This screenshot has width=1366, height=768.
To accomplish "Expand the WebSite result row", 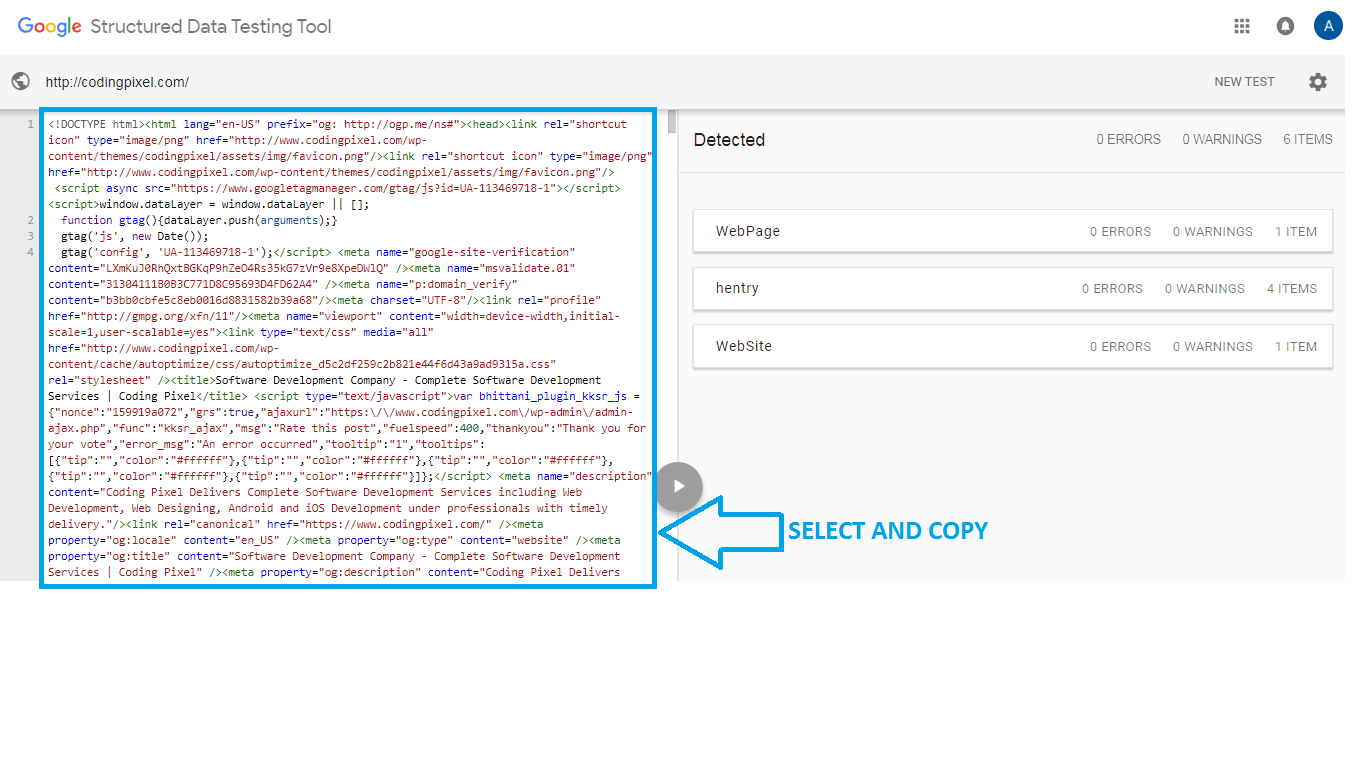I will [1012, 346].
